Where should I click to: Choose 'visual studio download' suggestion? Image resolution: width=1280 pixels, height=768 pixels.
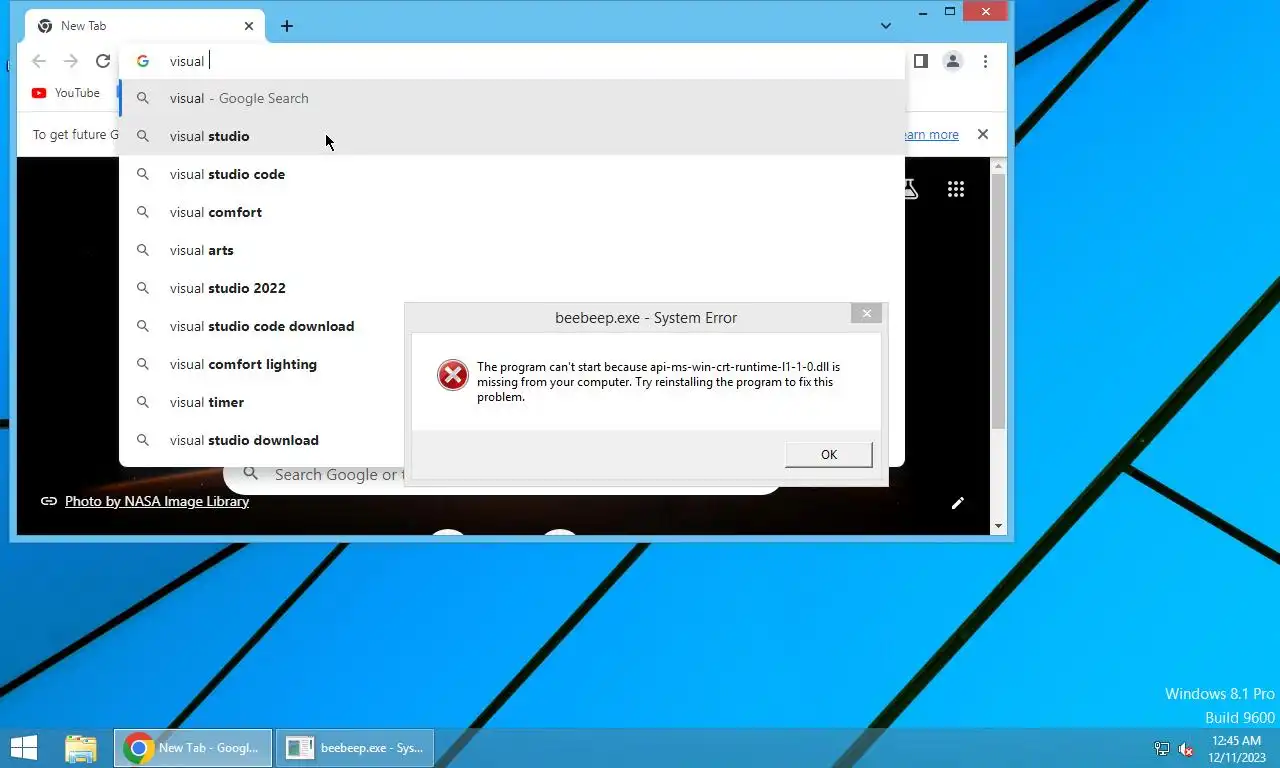coord(262,440)
